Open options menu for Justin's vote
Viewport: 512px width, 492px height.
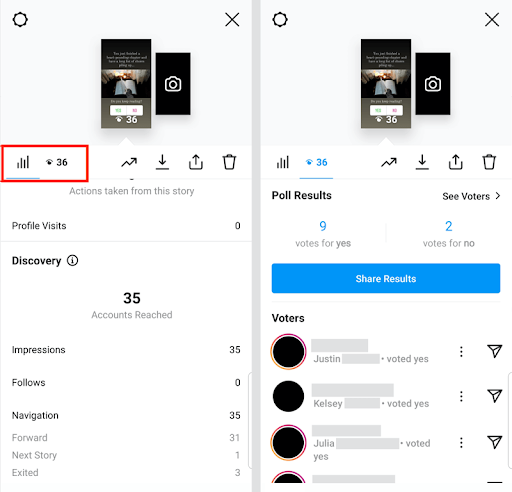point(461,351)
